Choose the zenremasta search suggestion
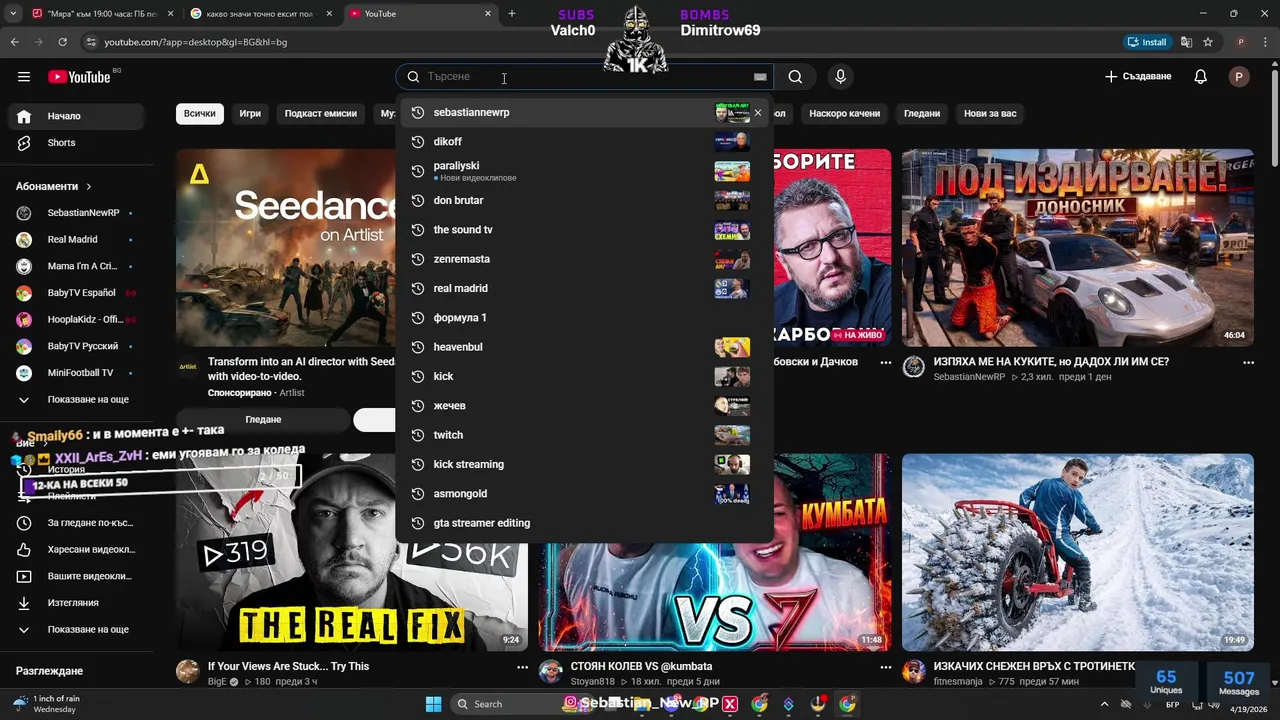This screenshot has height=720, width=1280. pos(585,259)
